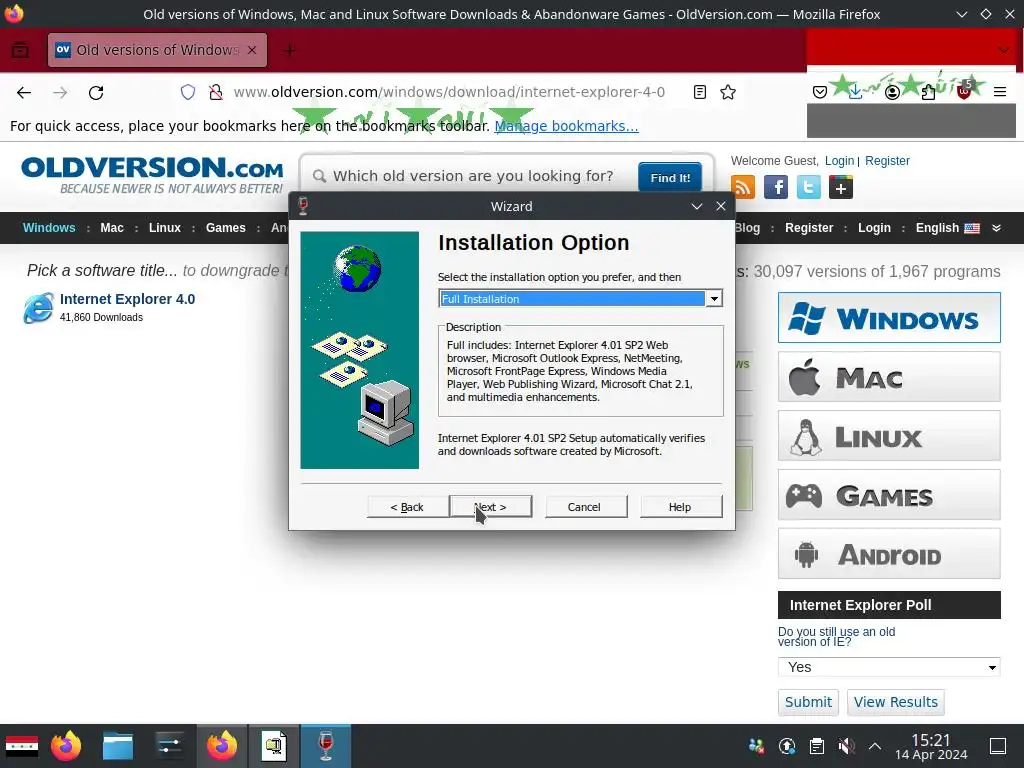Open the Installation Option dropdown arrow
This screenshot has width=1024, height=768.
pos(714,298)
